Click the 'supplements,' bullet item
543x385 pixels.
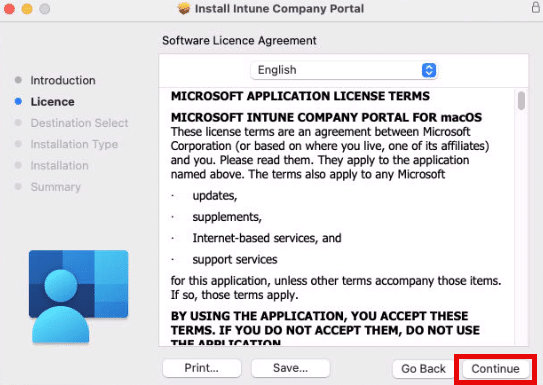[227, 217]
